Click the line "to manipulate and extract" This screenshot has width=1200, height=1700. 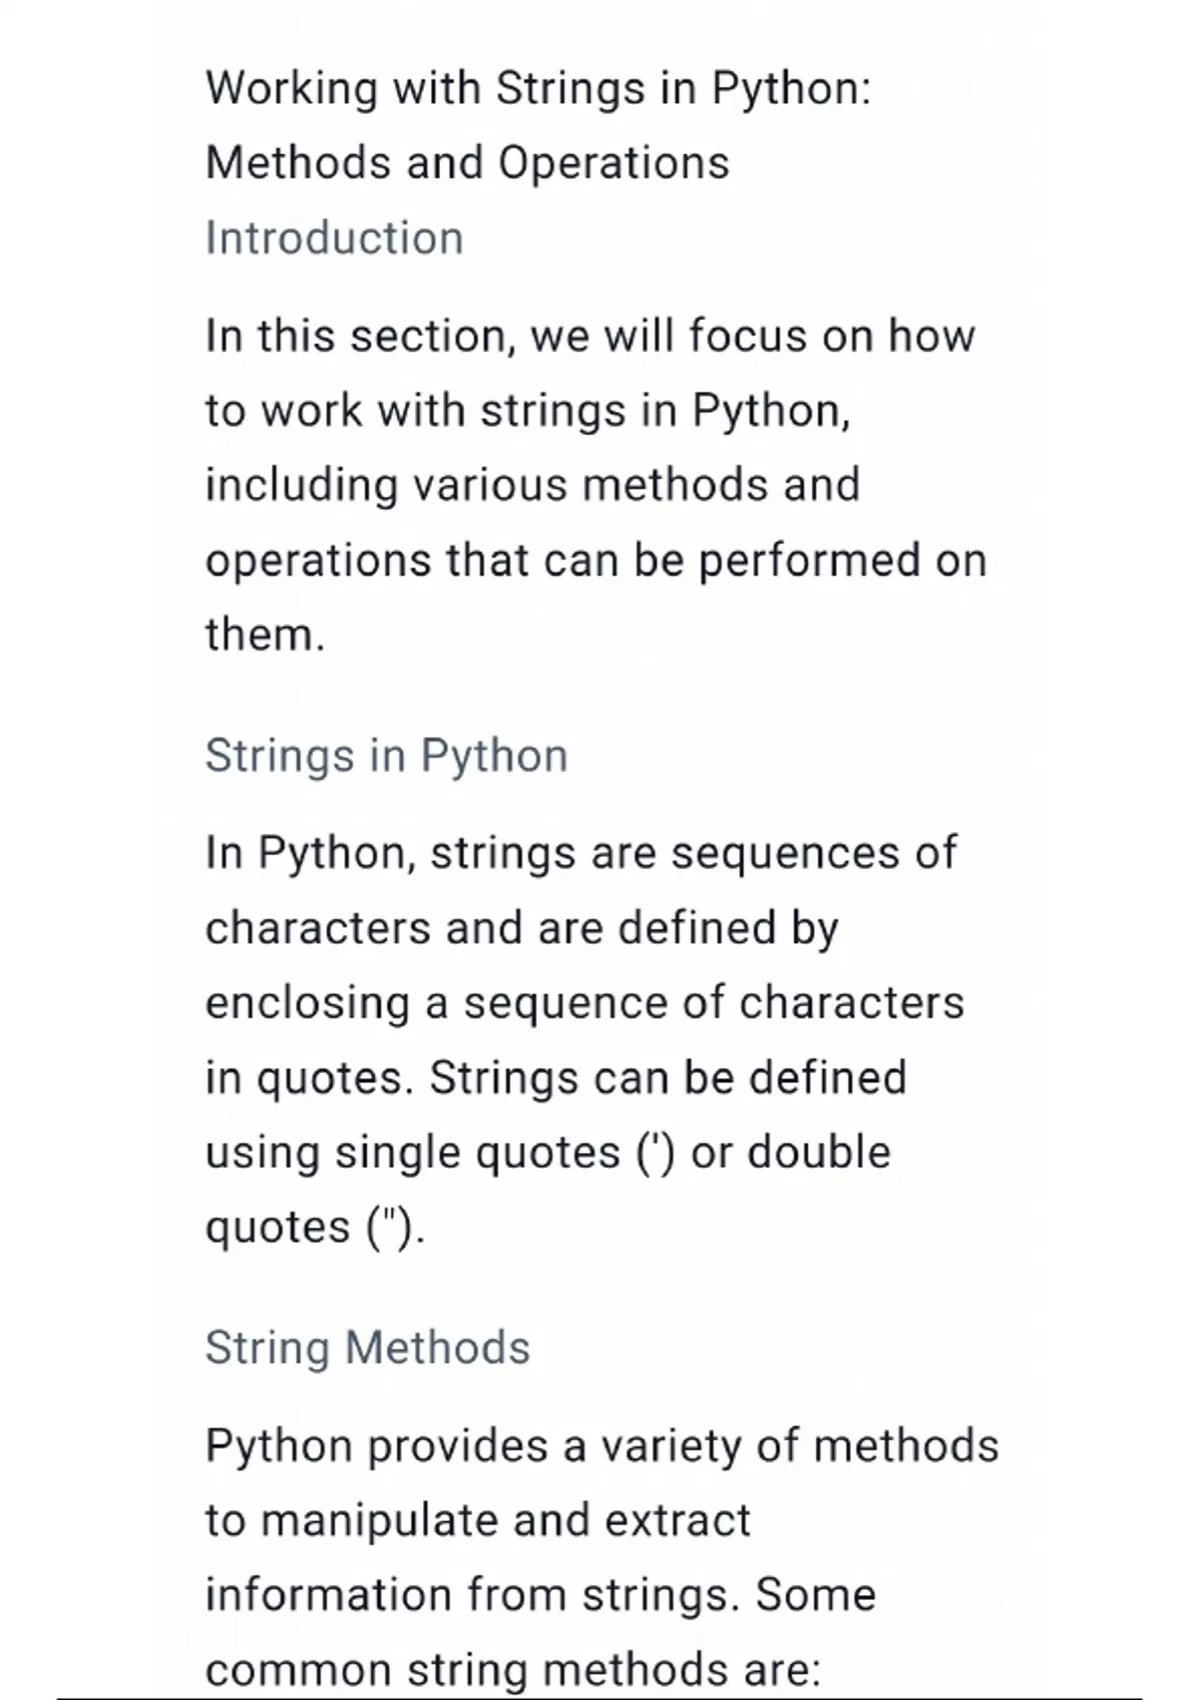pos(477,1521)
